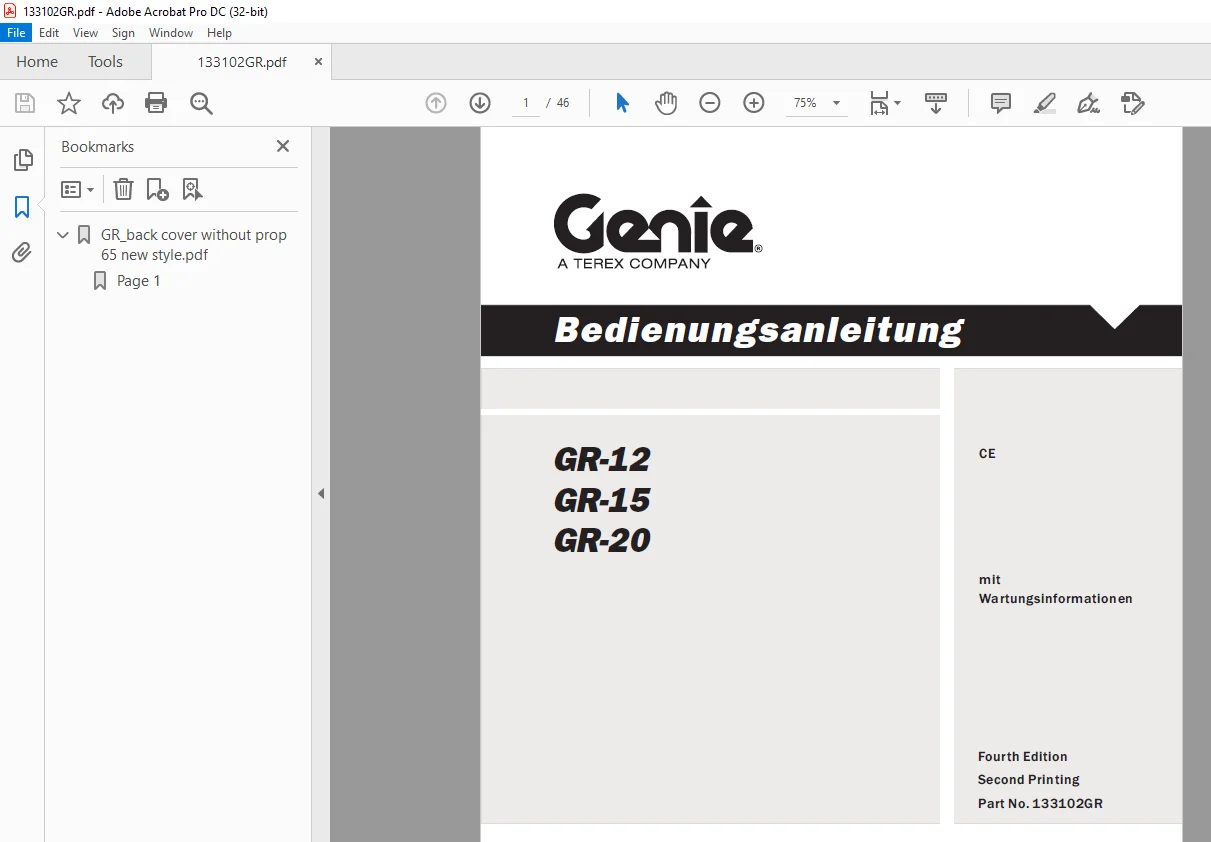This screenshot has width=1211, height=842.
Task: Click the Genie logo on page
Action: [658, 232]
